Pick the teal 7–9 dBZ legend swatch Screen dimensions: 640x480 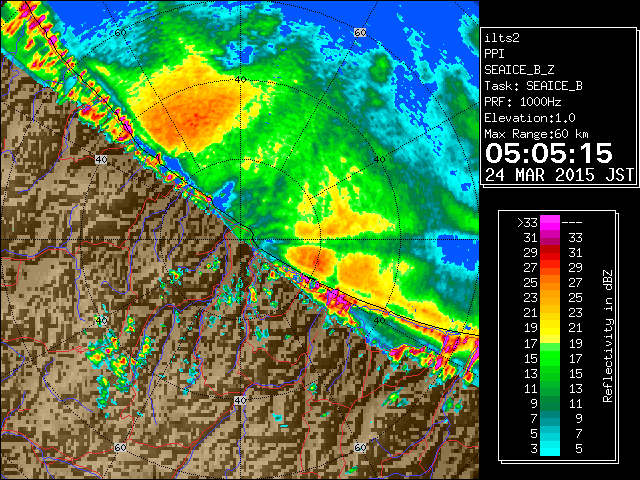pyautogui.click(x=550, y=418)
